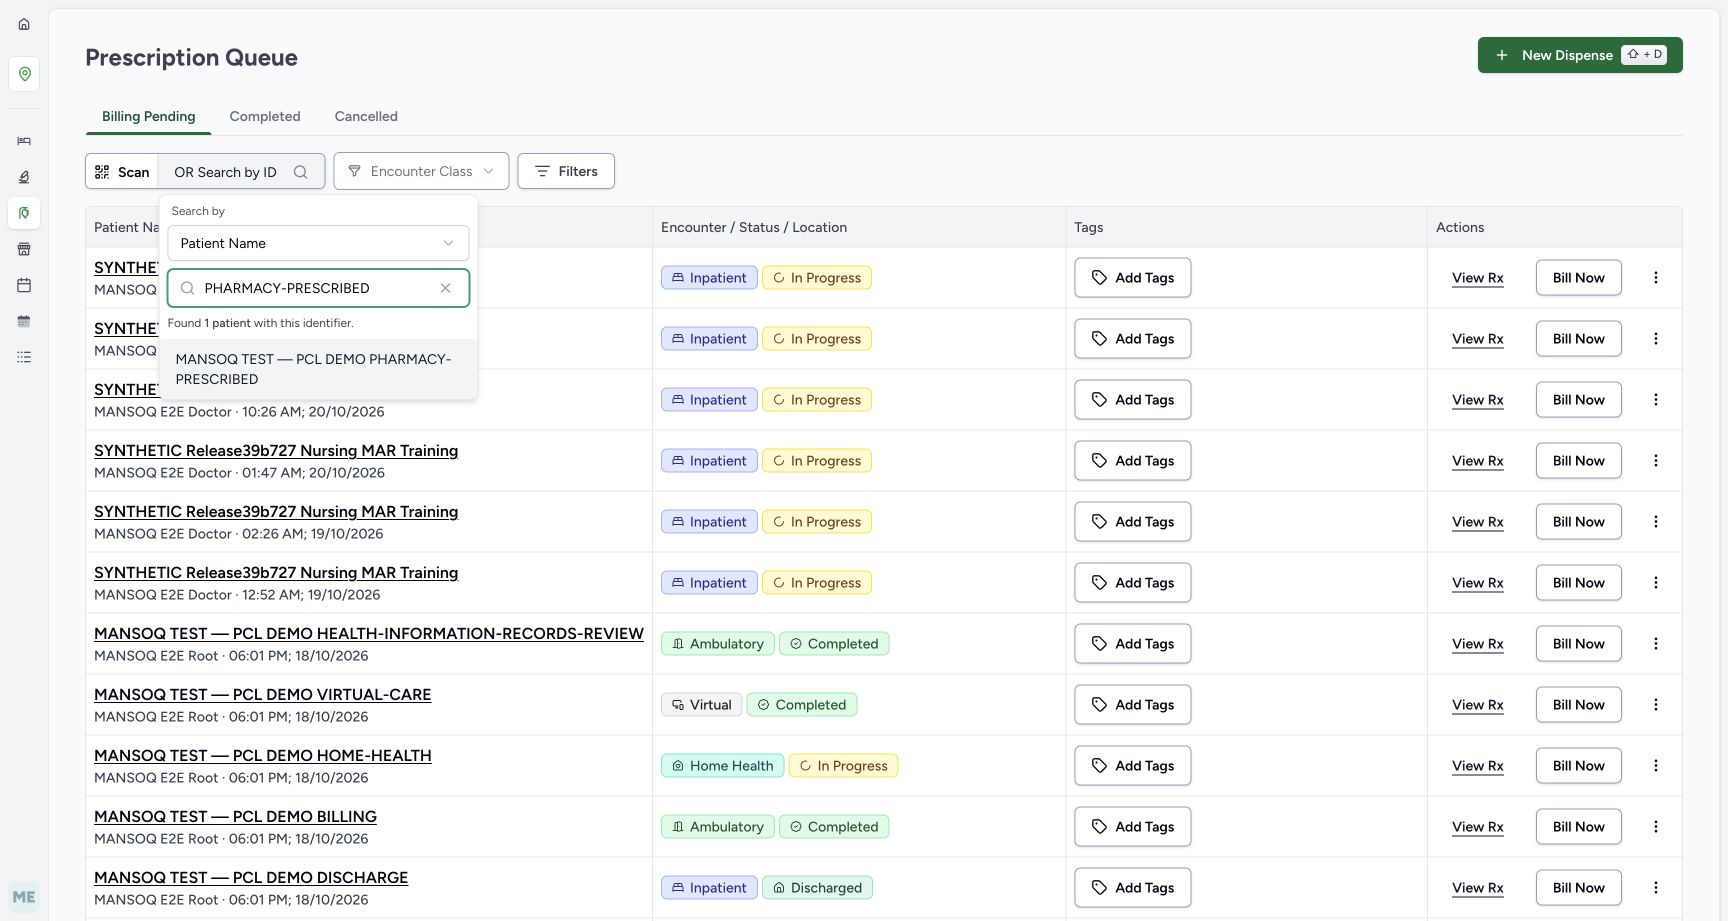
Task: Select MANSOQ TEST PCL DEMO PHARMACY-PRESCRIBED result
Action: [x=318, y=369]
